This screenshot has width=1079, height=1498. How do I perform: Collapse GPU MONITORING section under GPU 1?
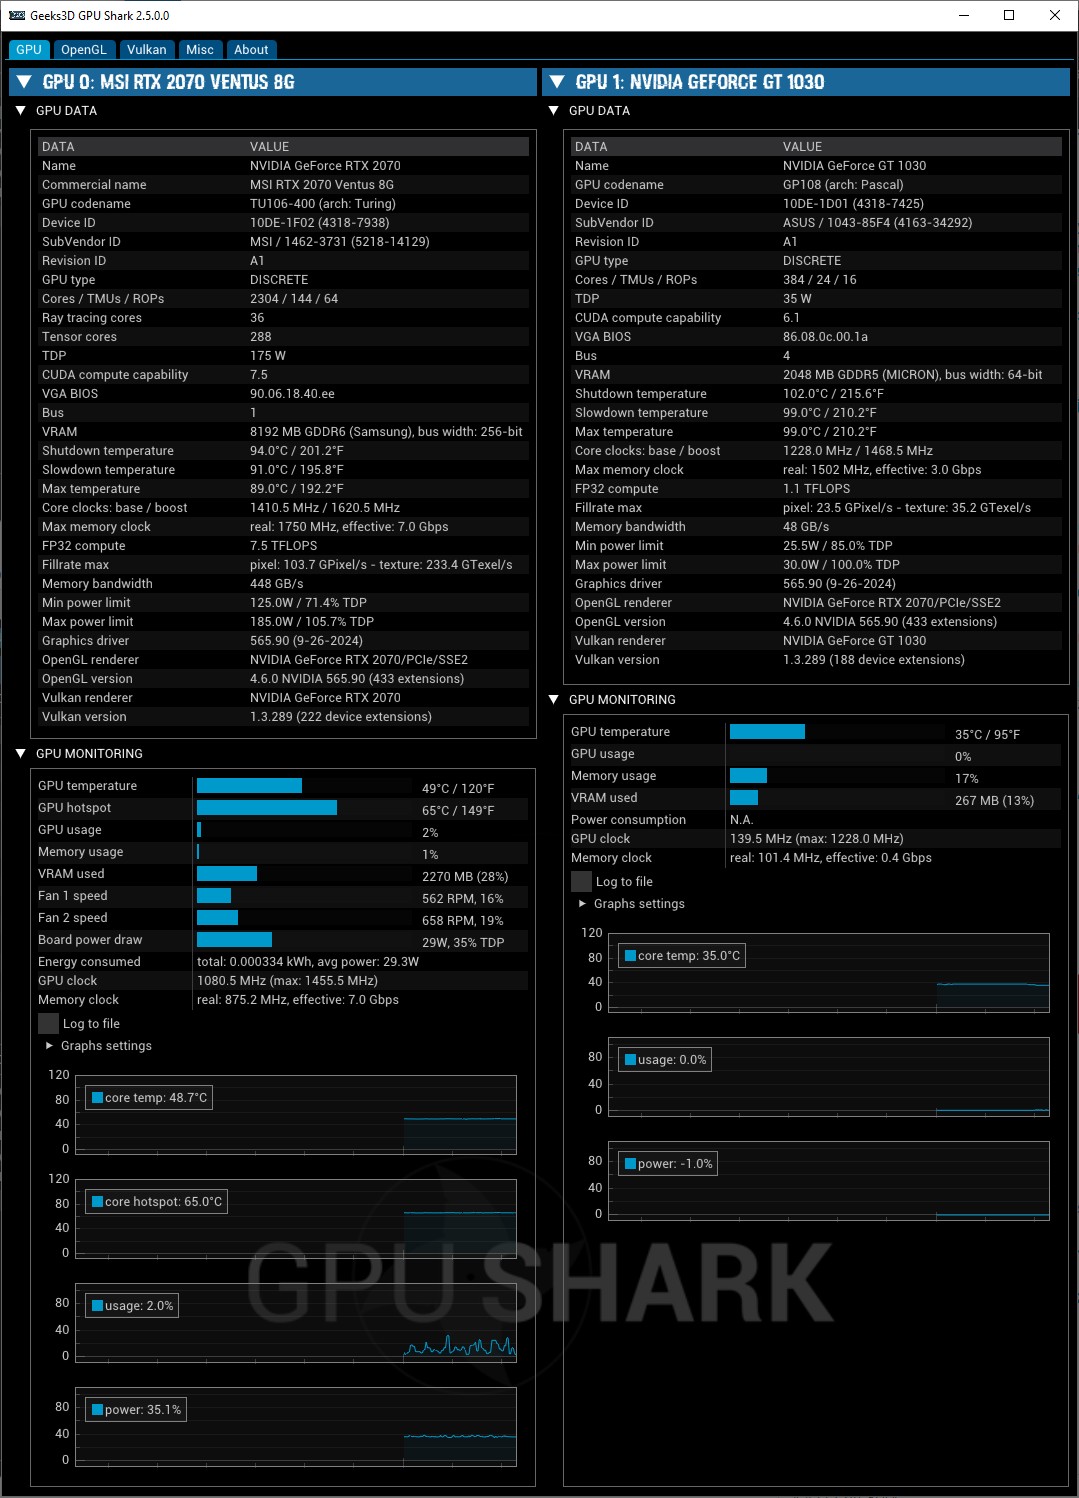pos(554,700)
